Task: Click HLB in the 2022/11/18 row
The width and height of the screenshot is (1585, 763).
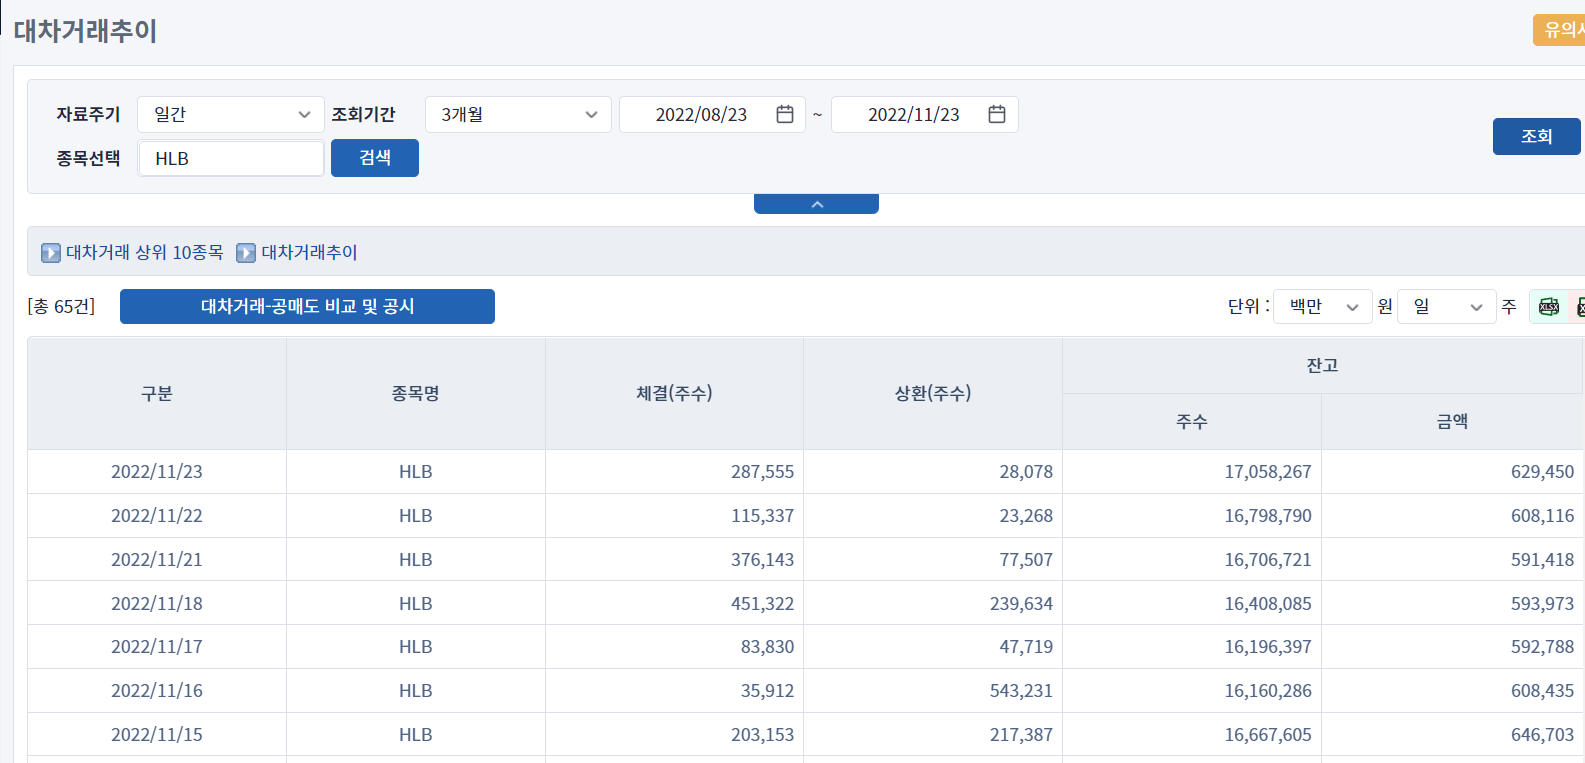Action: click(x=416, y=604)
